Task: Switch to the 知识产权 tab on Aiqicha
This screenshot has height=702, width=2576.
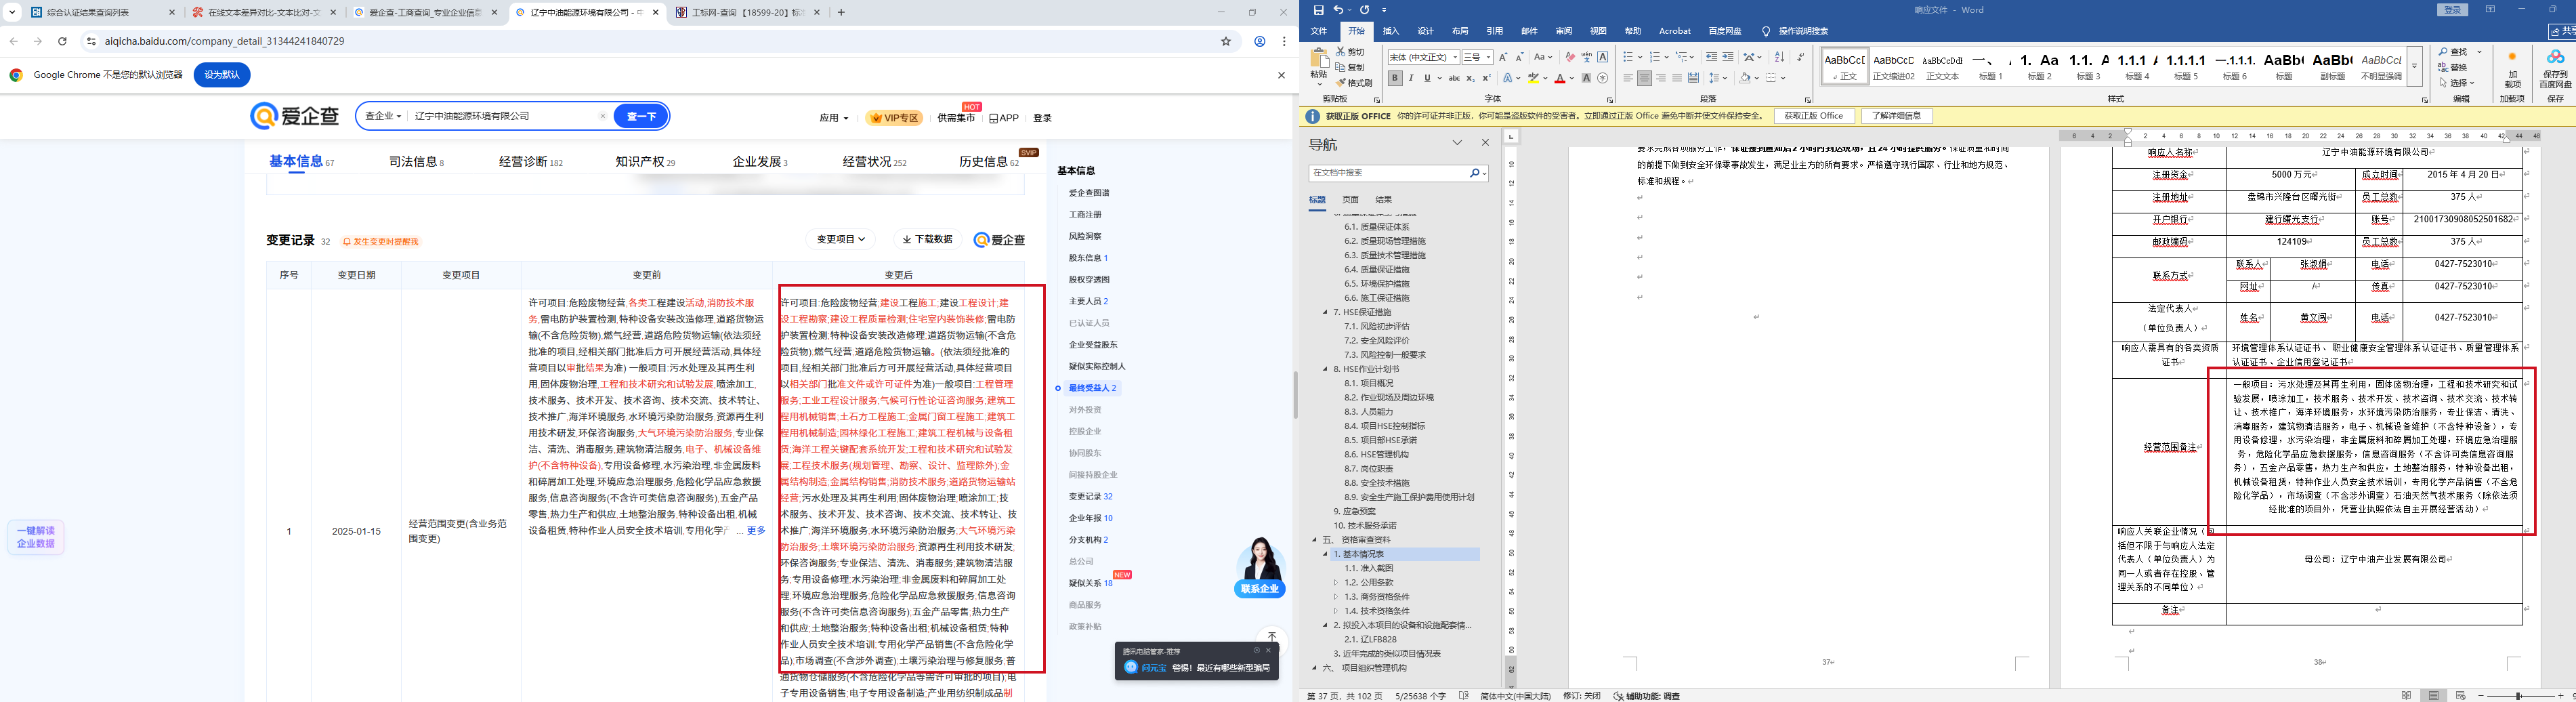Action: (x=645, y=161)
